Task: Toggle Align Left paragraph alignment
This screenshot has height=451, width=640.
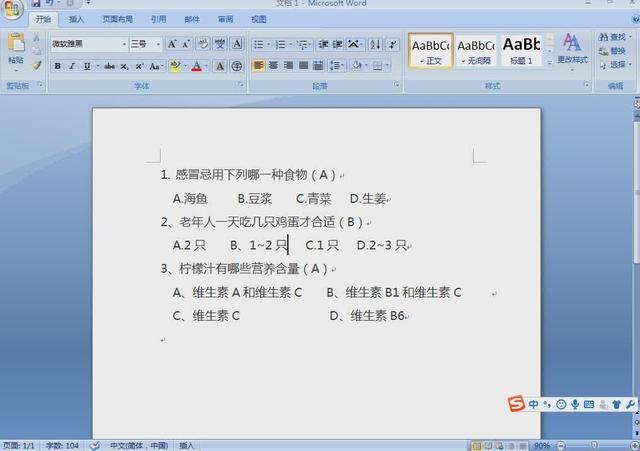Action: 258,65
